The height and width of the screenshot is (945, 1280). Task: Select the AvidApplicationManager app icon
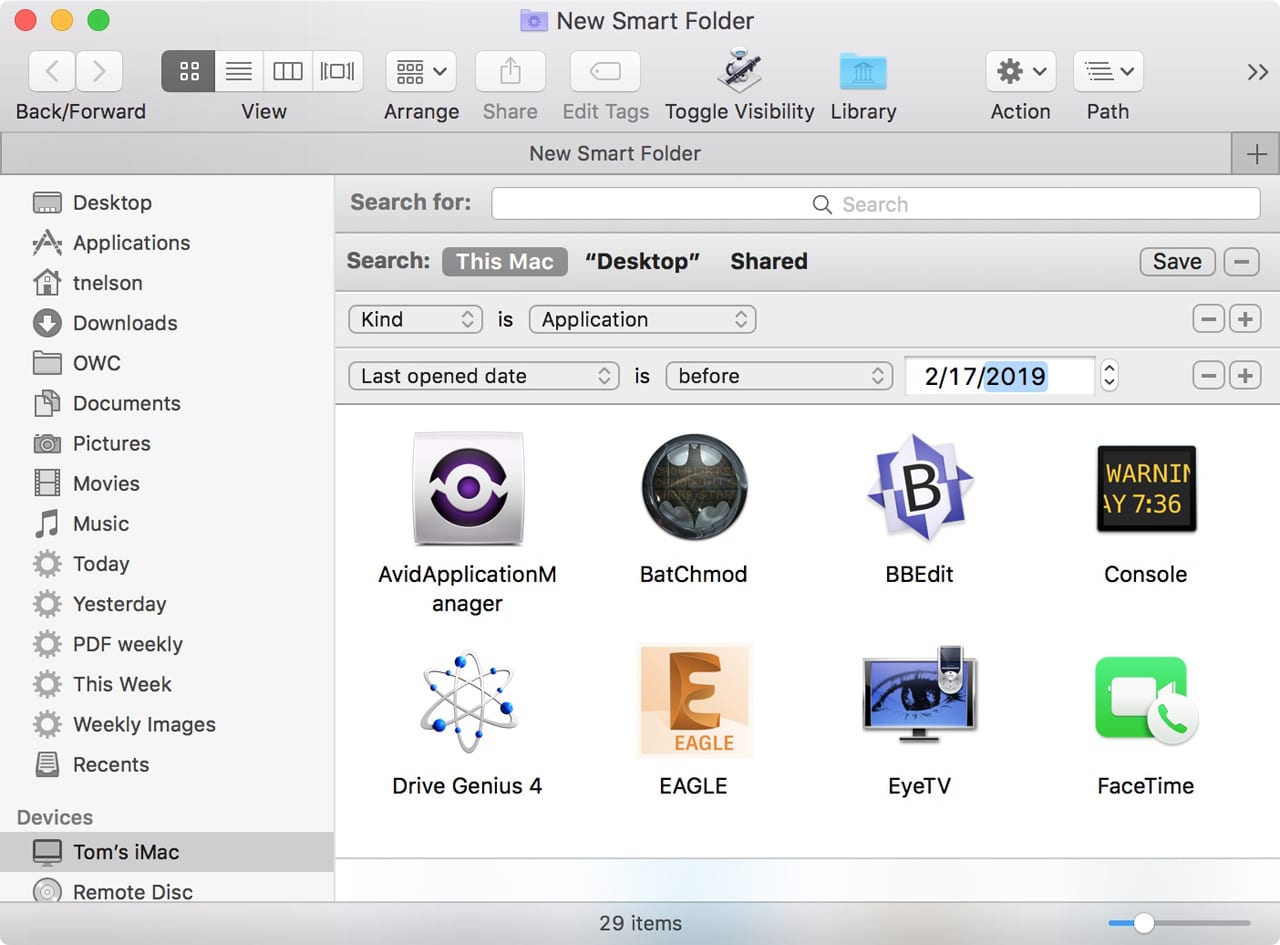468,488
